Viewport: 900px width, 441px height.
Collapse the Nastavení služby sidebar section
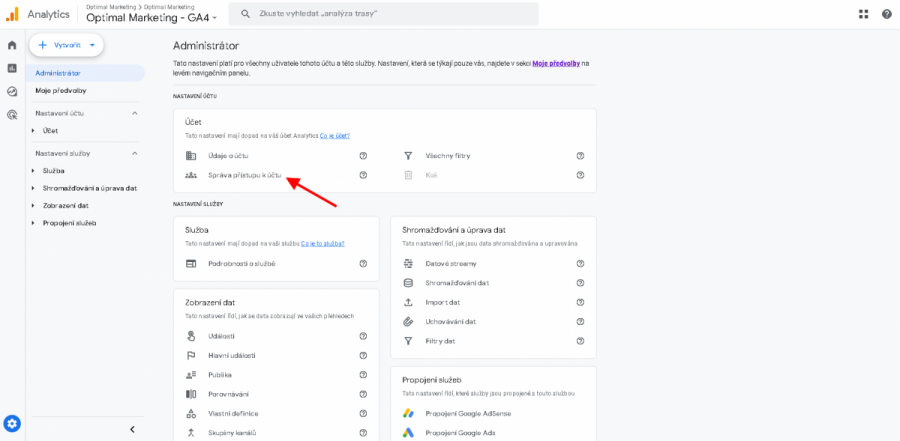pos(135,153)
